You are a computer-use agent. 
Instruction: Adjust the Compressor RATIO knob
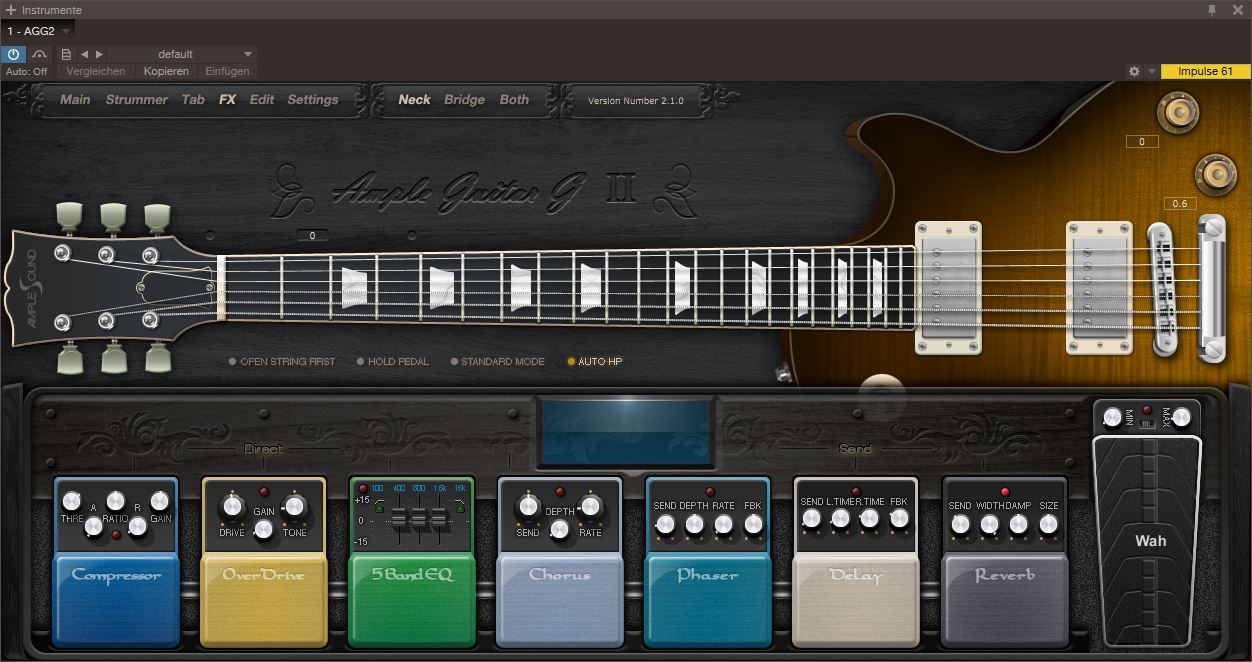116,500
